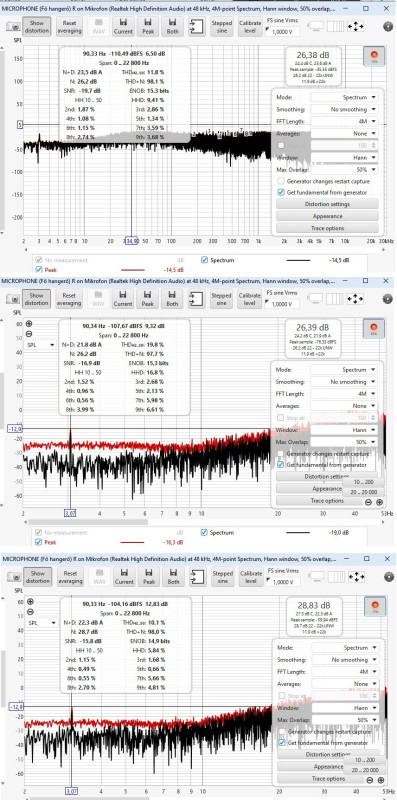Toggle 'Generator changes restart capture' in the 26,39 dB window
The width and height of the screenshot is (397, 800).
(x=281, y=454)
